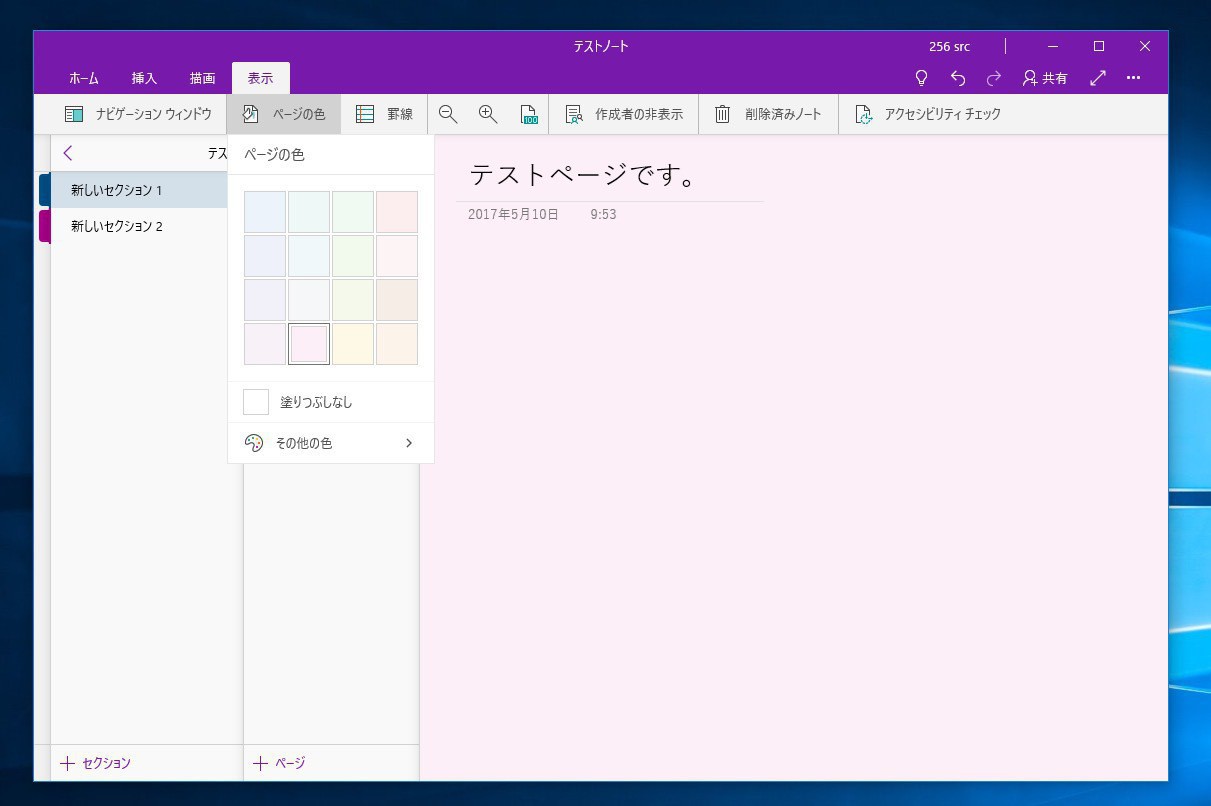Collapse the ページの色 dropdown button
This screenshot has height=806, width=1211.
coord(284,114)
